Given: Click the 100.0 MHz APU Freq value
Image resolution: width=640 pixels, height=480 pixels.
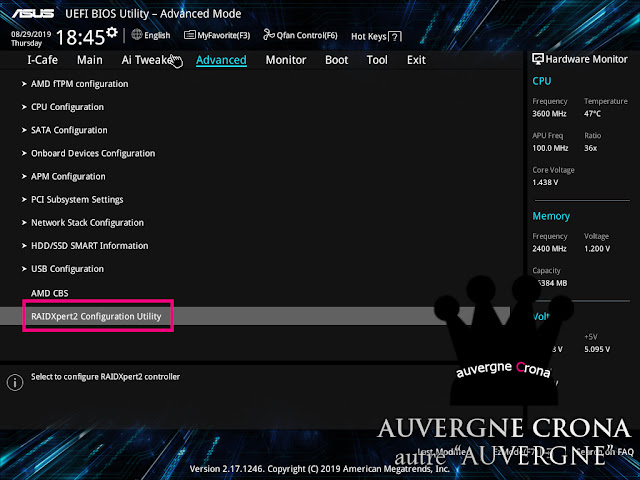Looking at the screenshot, I should (550, 148).
